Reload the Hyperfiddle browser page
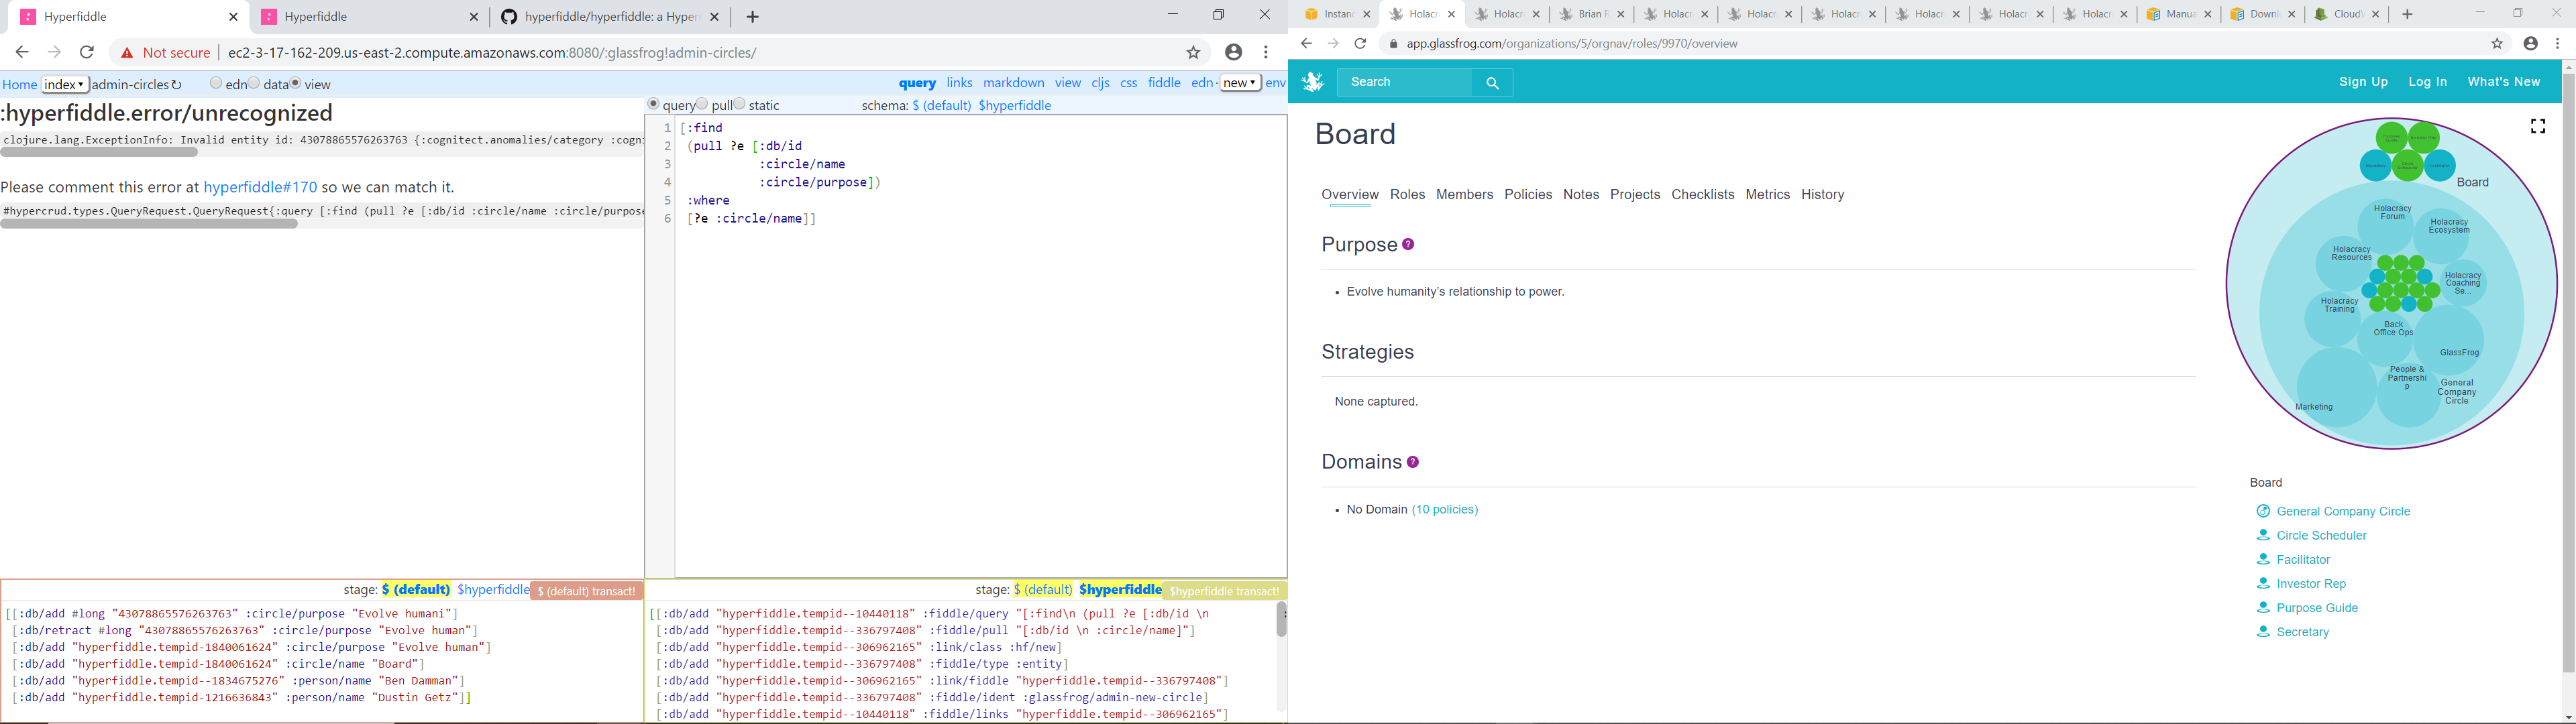2576x724 pixels. [87, 52]
